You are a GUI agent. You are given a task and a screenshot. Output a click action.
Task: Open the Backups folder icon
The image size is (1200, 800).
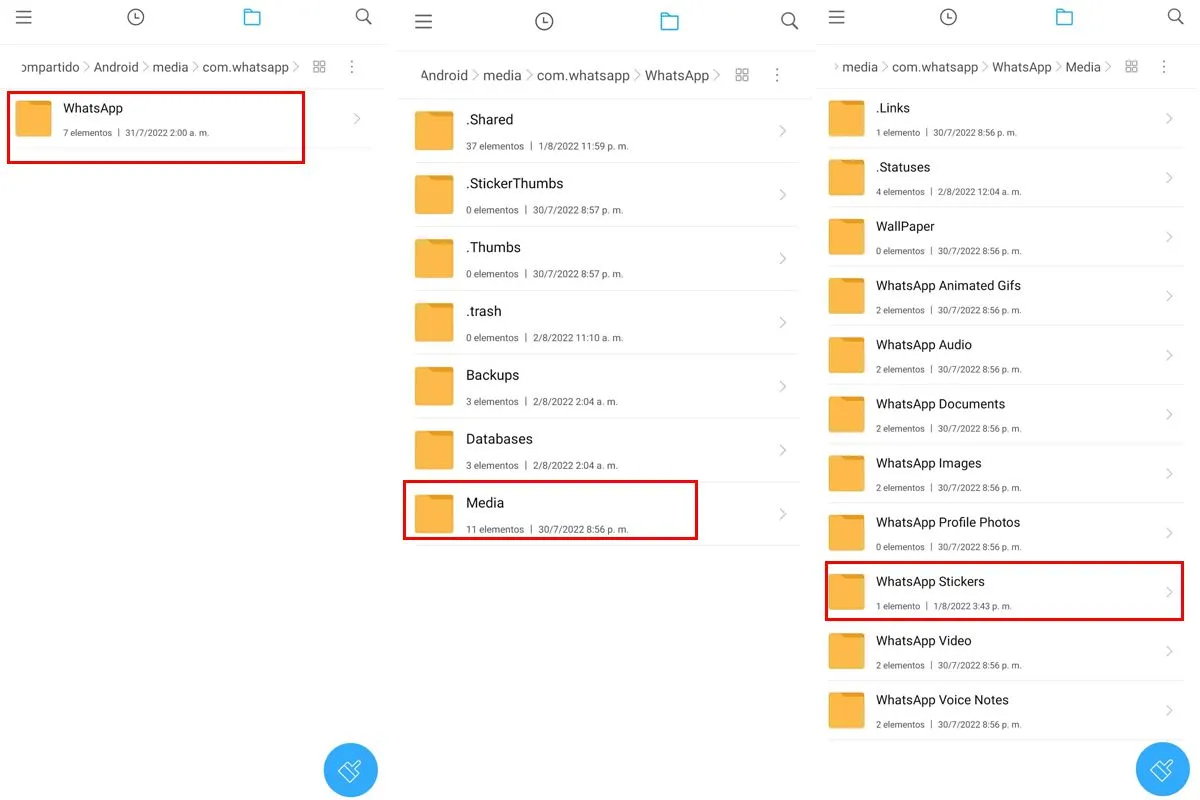[x=434, y=387]
